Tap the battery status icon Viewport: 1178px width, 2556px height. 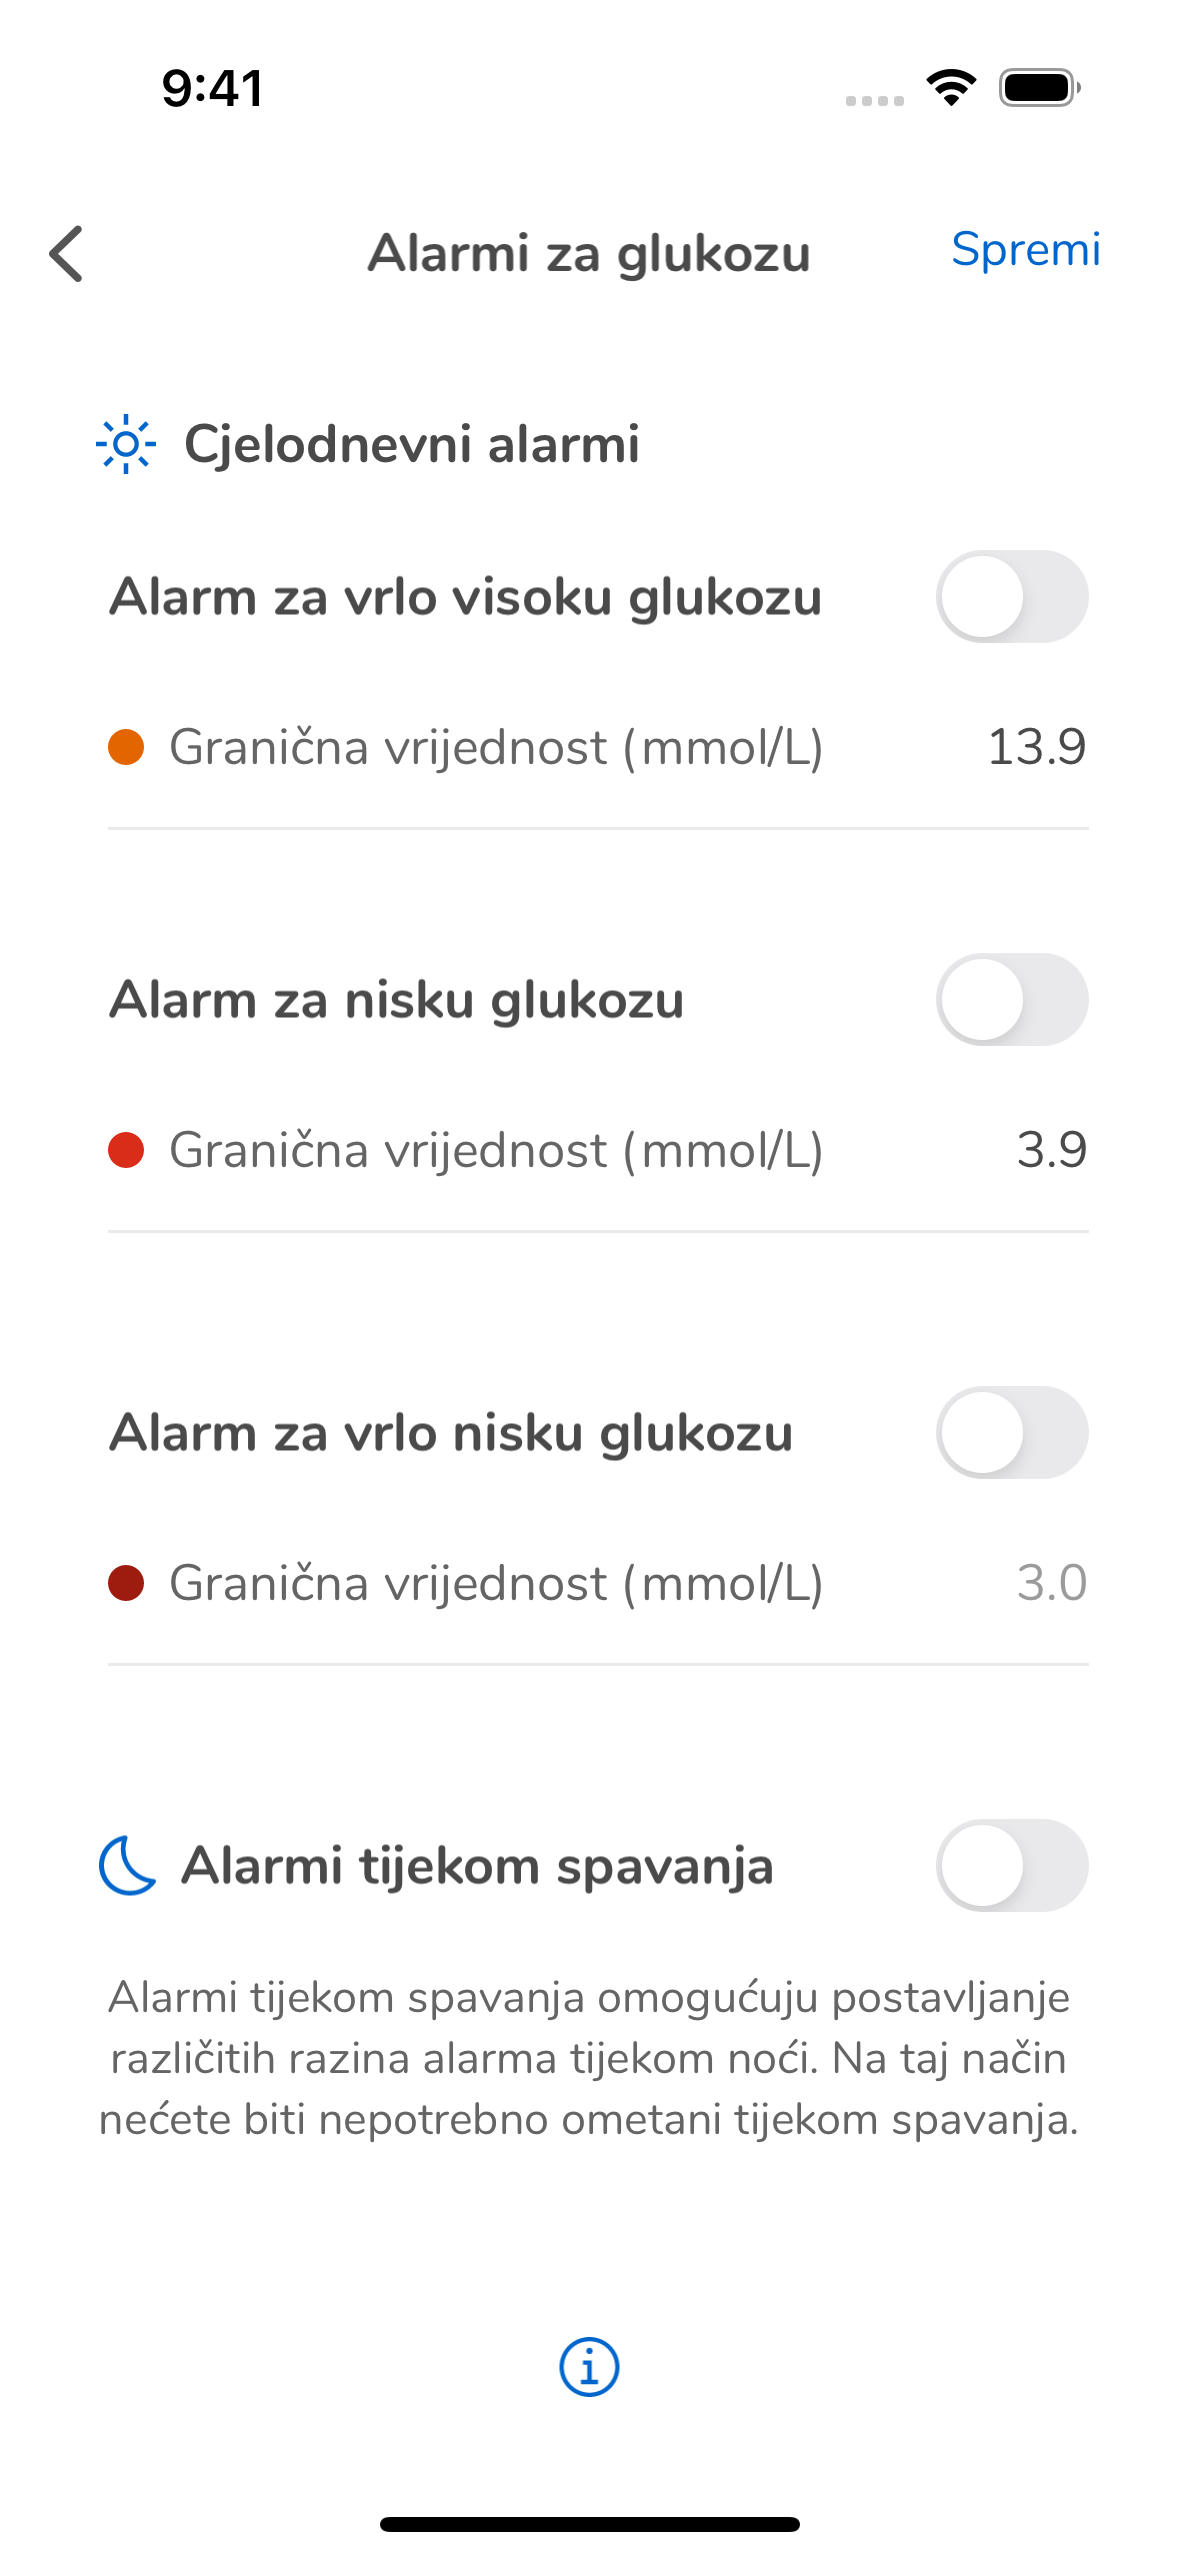[x=1039, y=88]
